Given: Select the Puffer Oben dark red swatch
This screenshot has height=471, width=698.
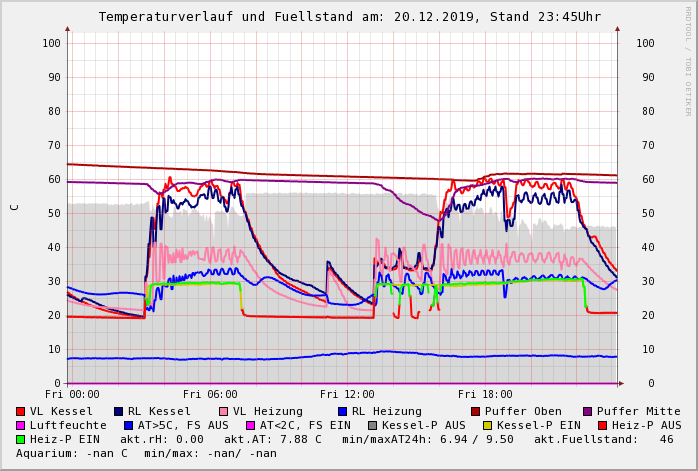Looking at the screenshot, I should (x=476, y=411).
